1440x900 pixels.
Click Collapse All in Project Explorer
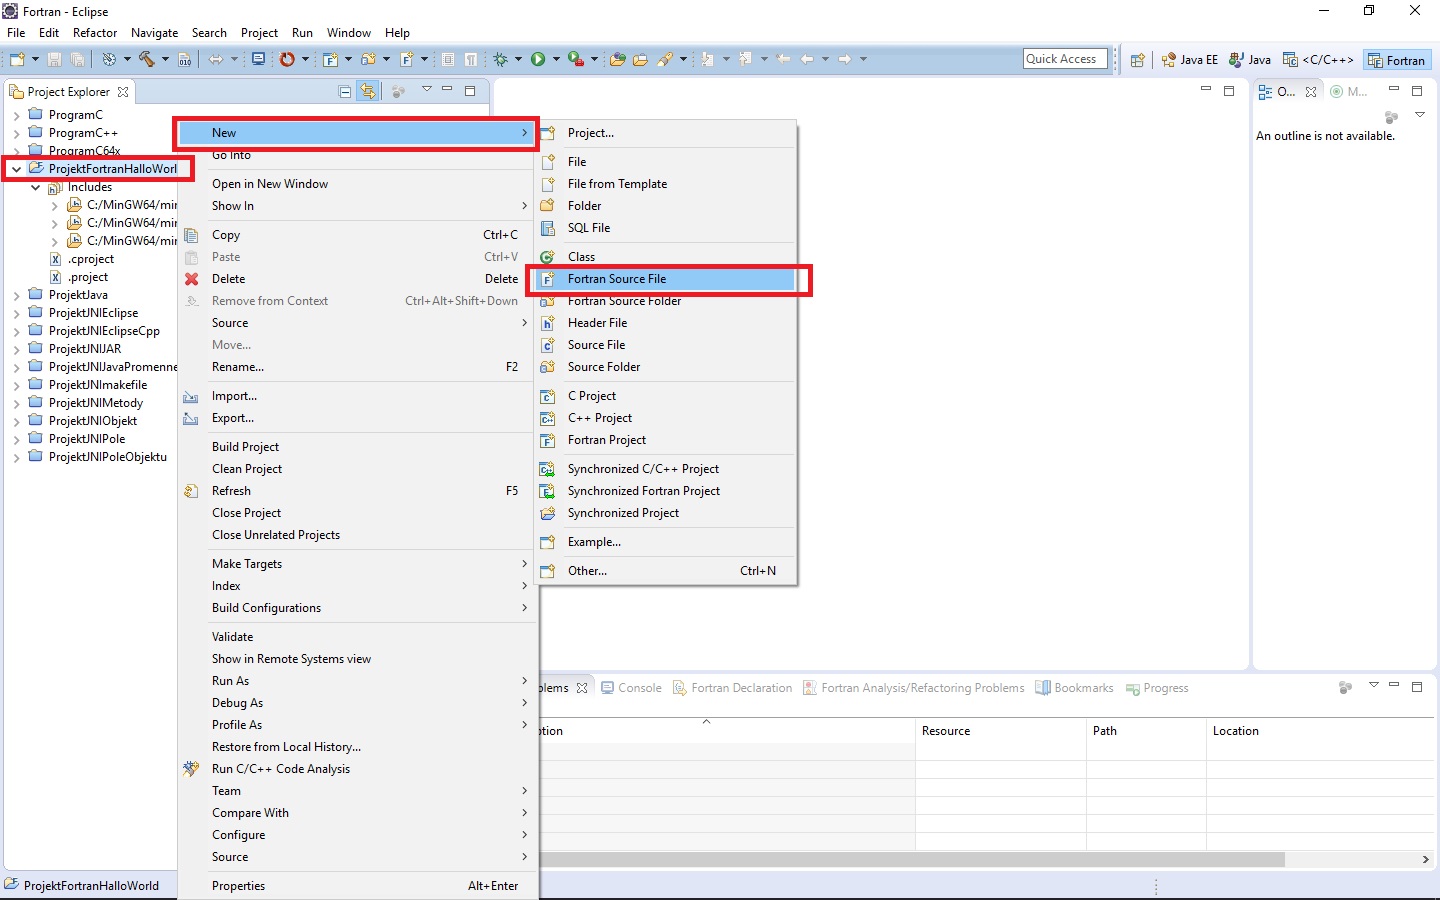coord(345,92)
